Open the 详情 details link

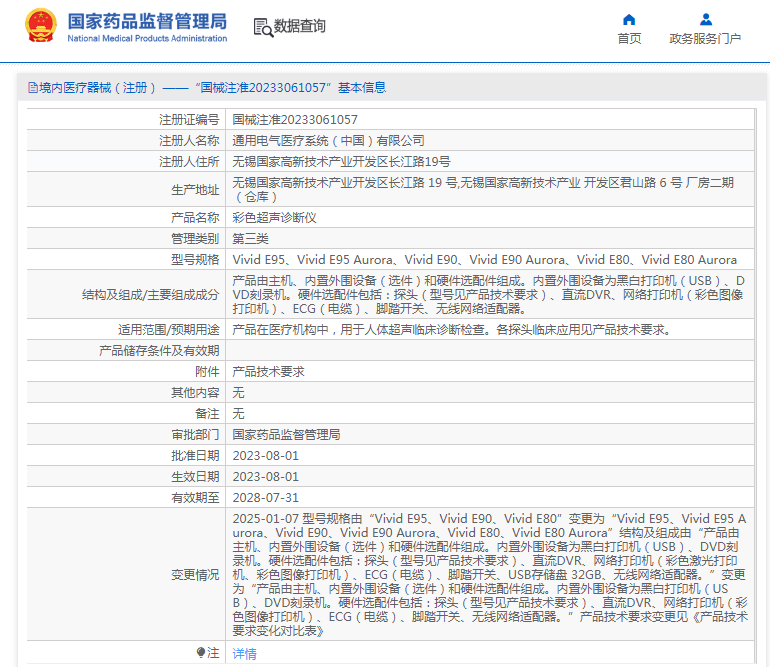244,654
